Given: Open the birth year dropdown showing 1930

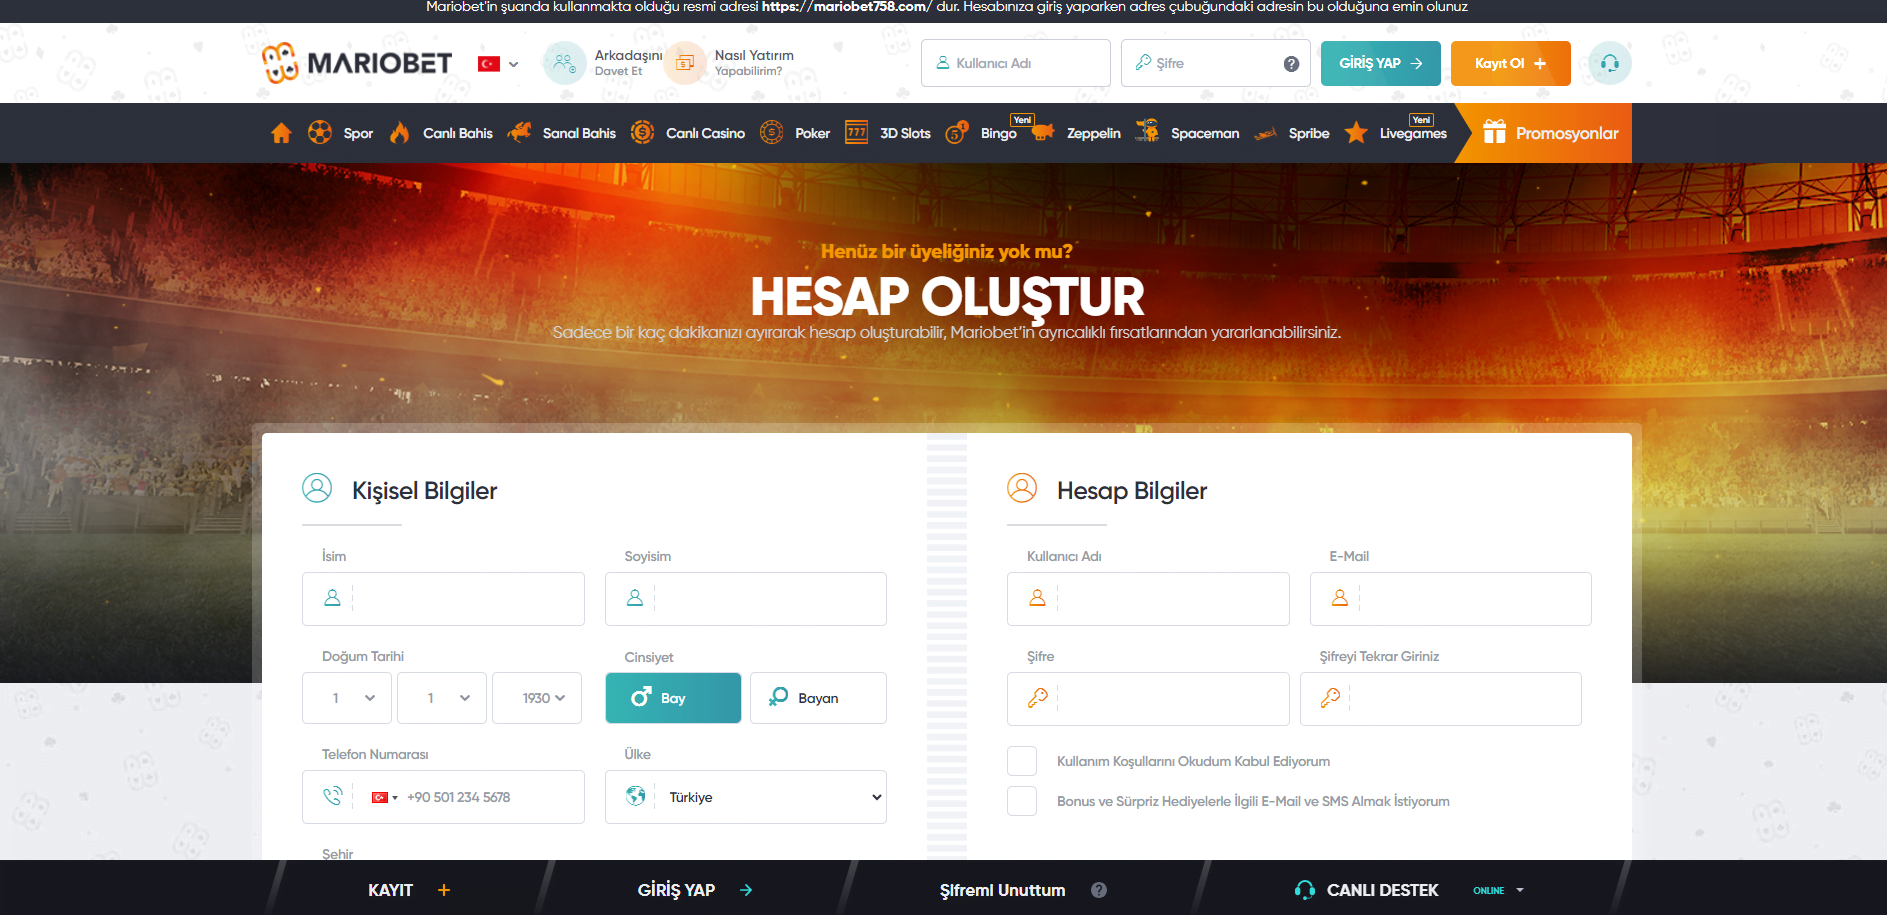Looking at the screenshot, I should [x=542, y=698].
